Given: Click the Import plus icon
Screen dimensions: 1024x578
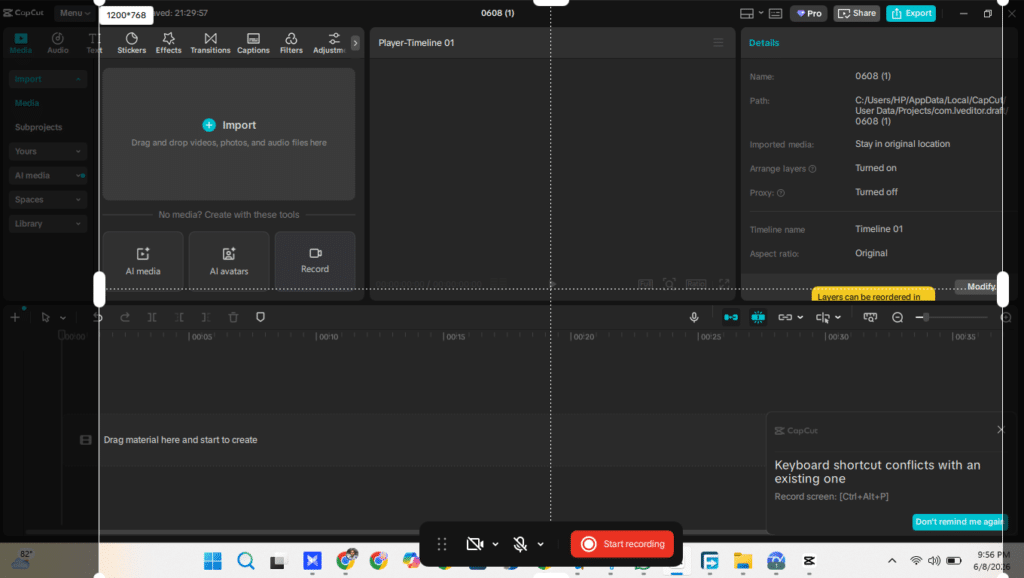Looking at the screenshot, I should pyautogui.click(x=209, y=125).
